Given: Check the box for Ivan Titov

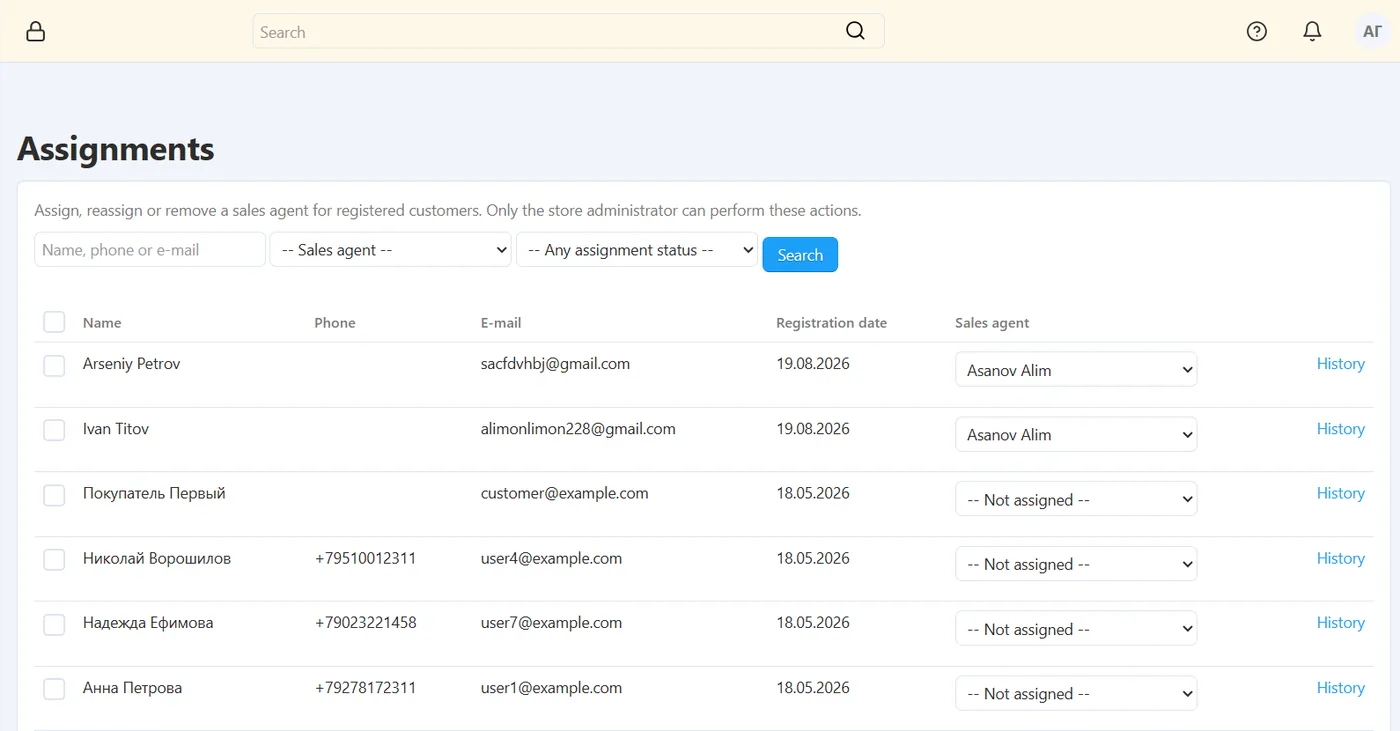Looking at the screenshot, I should [54, 430].
